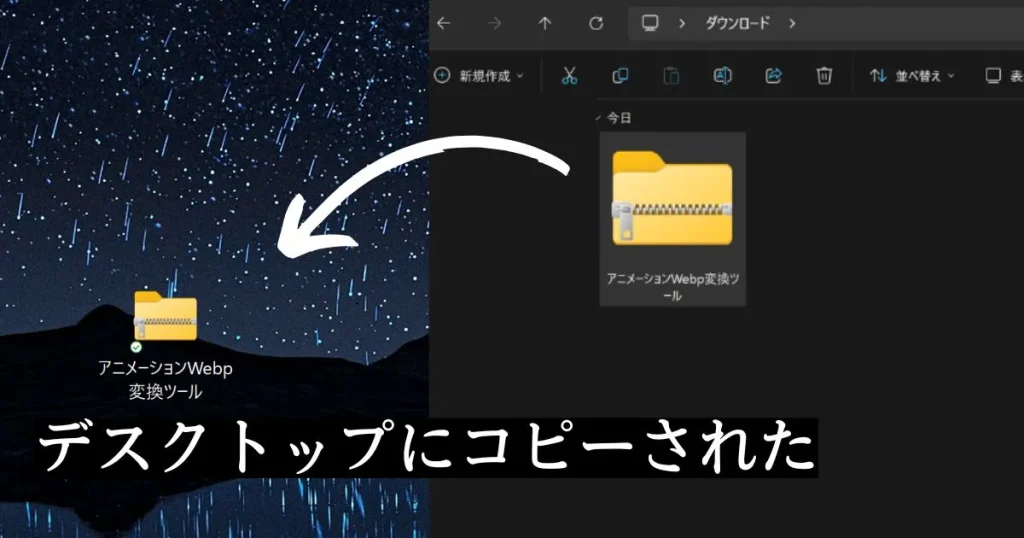Go back in File Explorer

pos(444,24)
